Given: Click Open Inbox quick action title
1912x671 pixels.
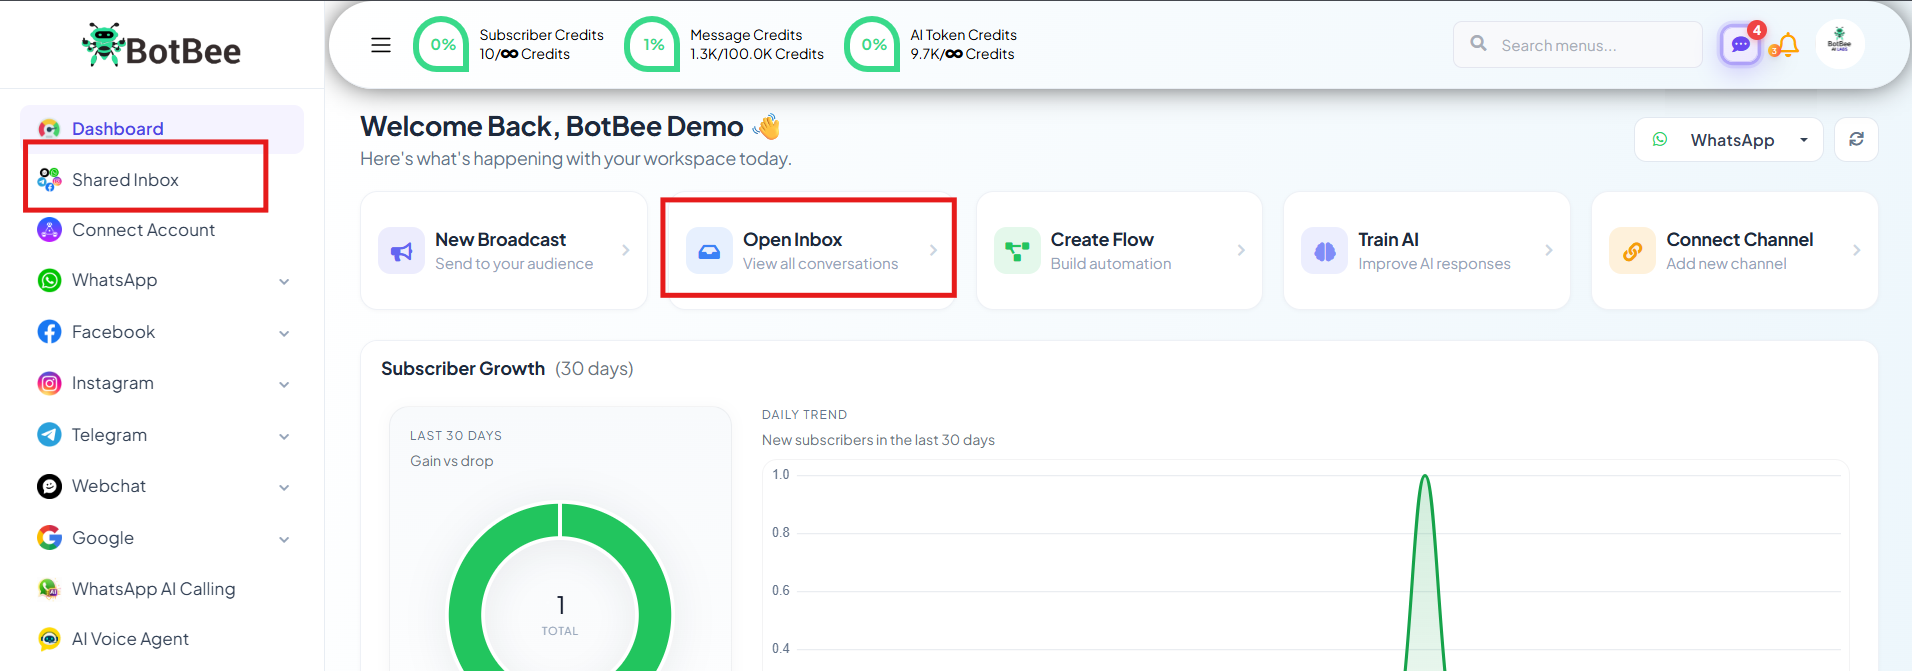Looking at the screenshot, I should tap(792, 240).
